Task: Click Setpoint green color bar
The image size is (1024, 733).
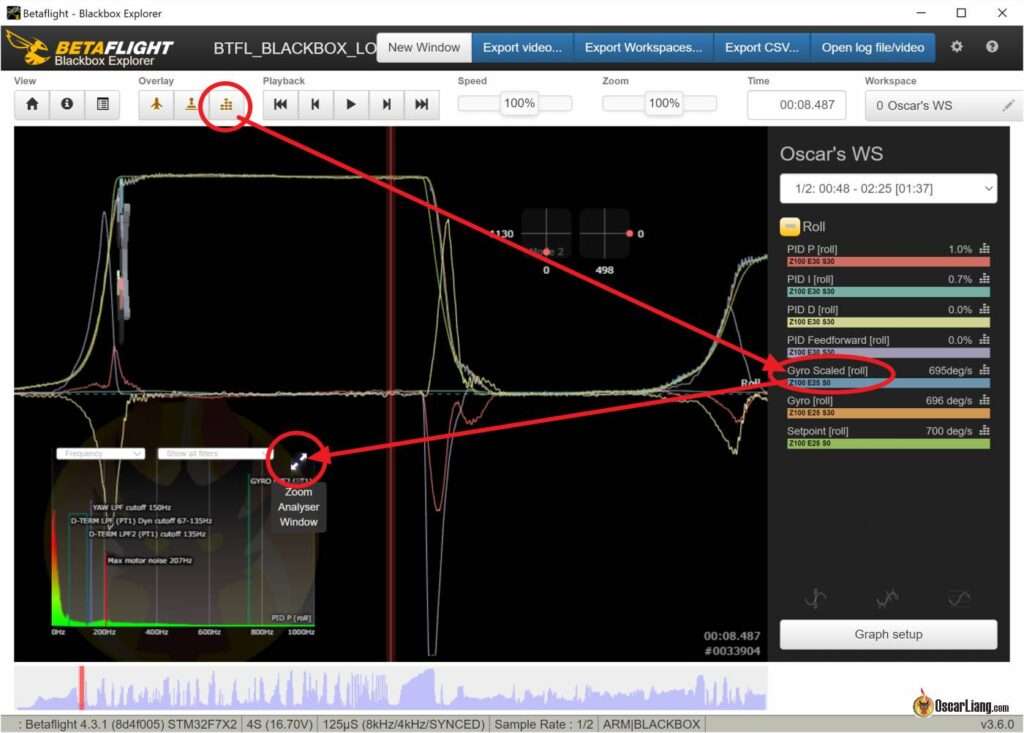Action: click(888, 444)
